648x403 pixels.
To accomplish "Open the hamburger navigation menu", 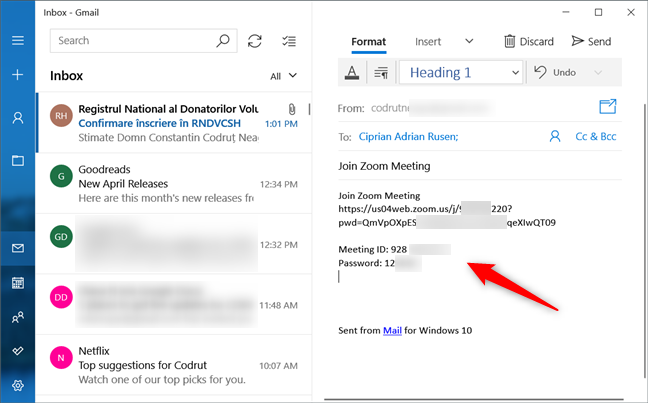I will 18,41.
